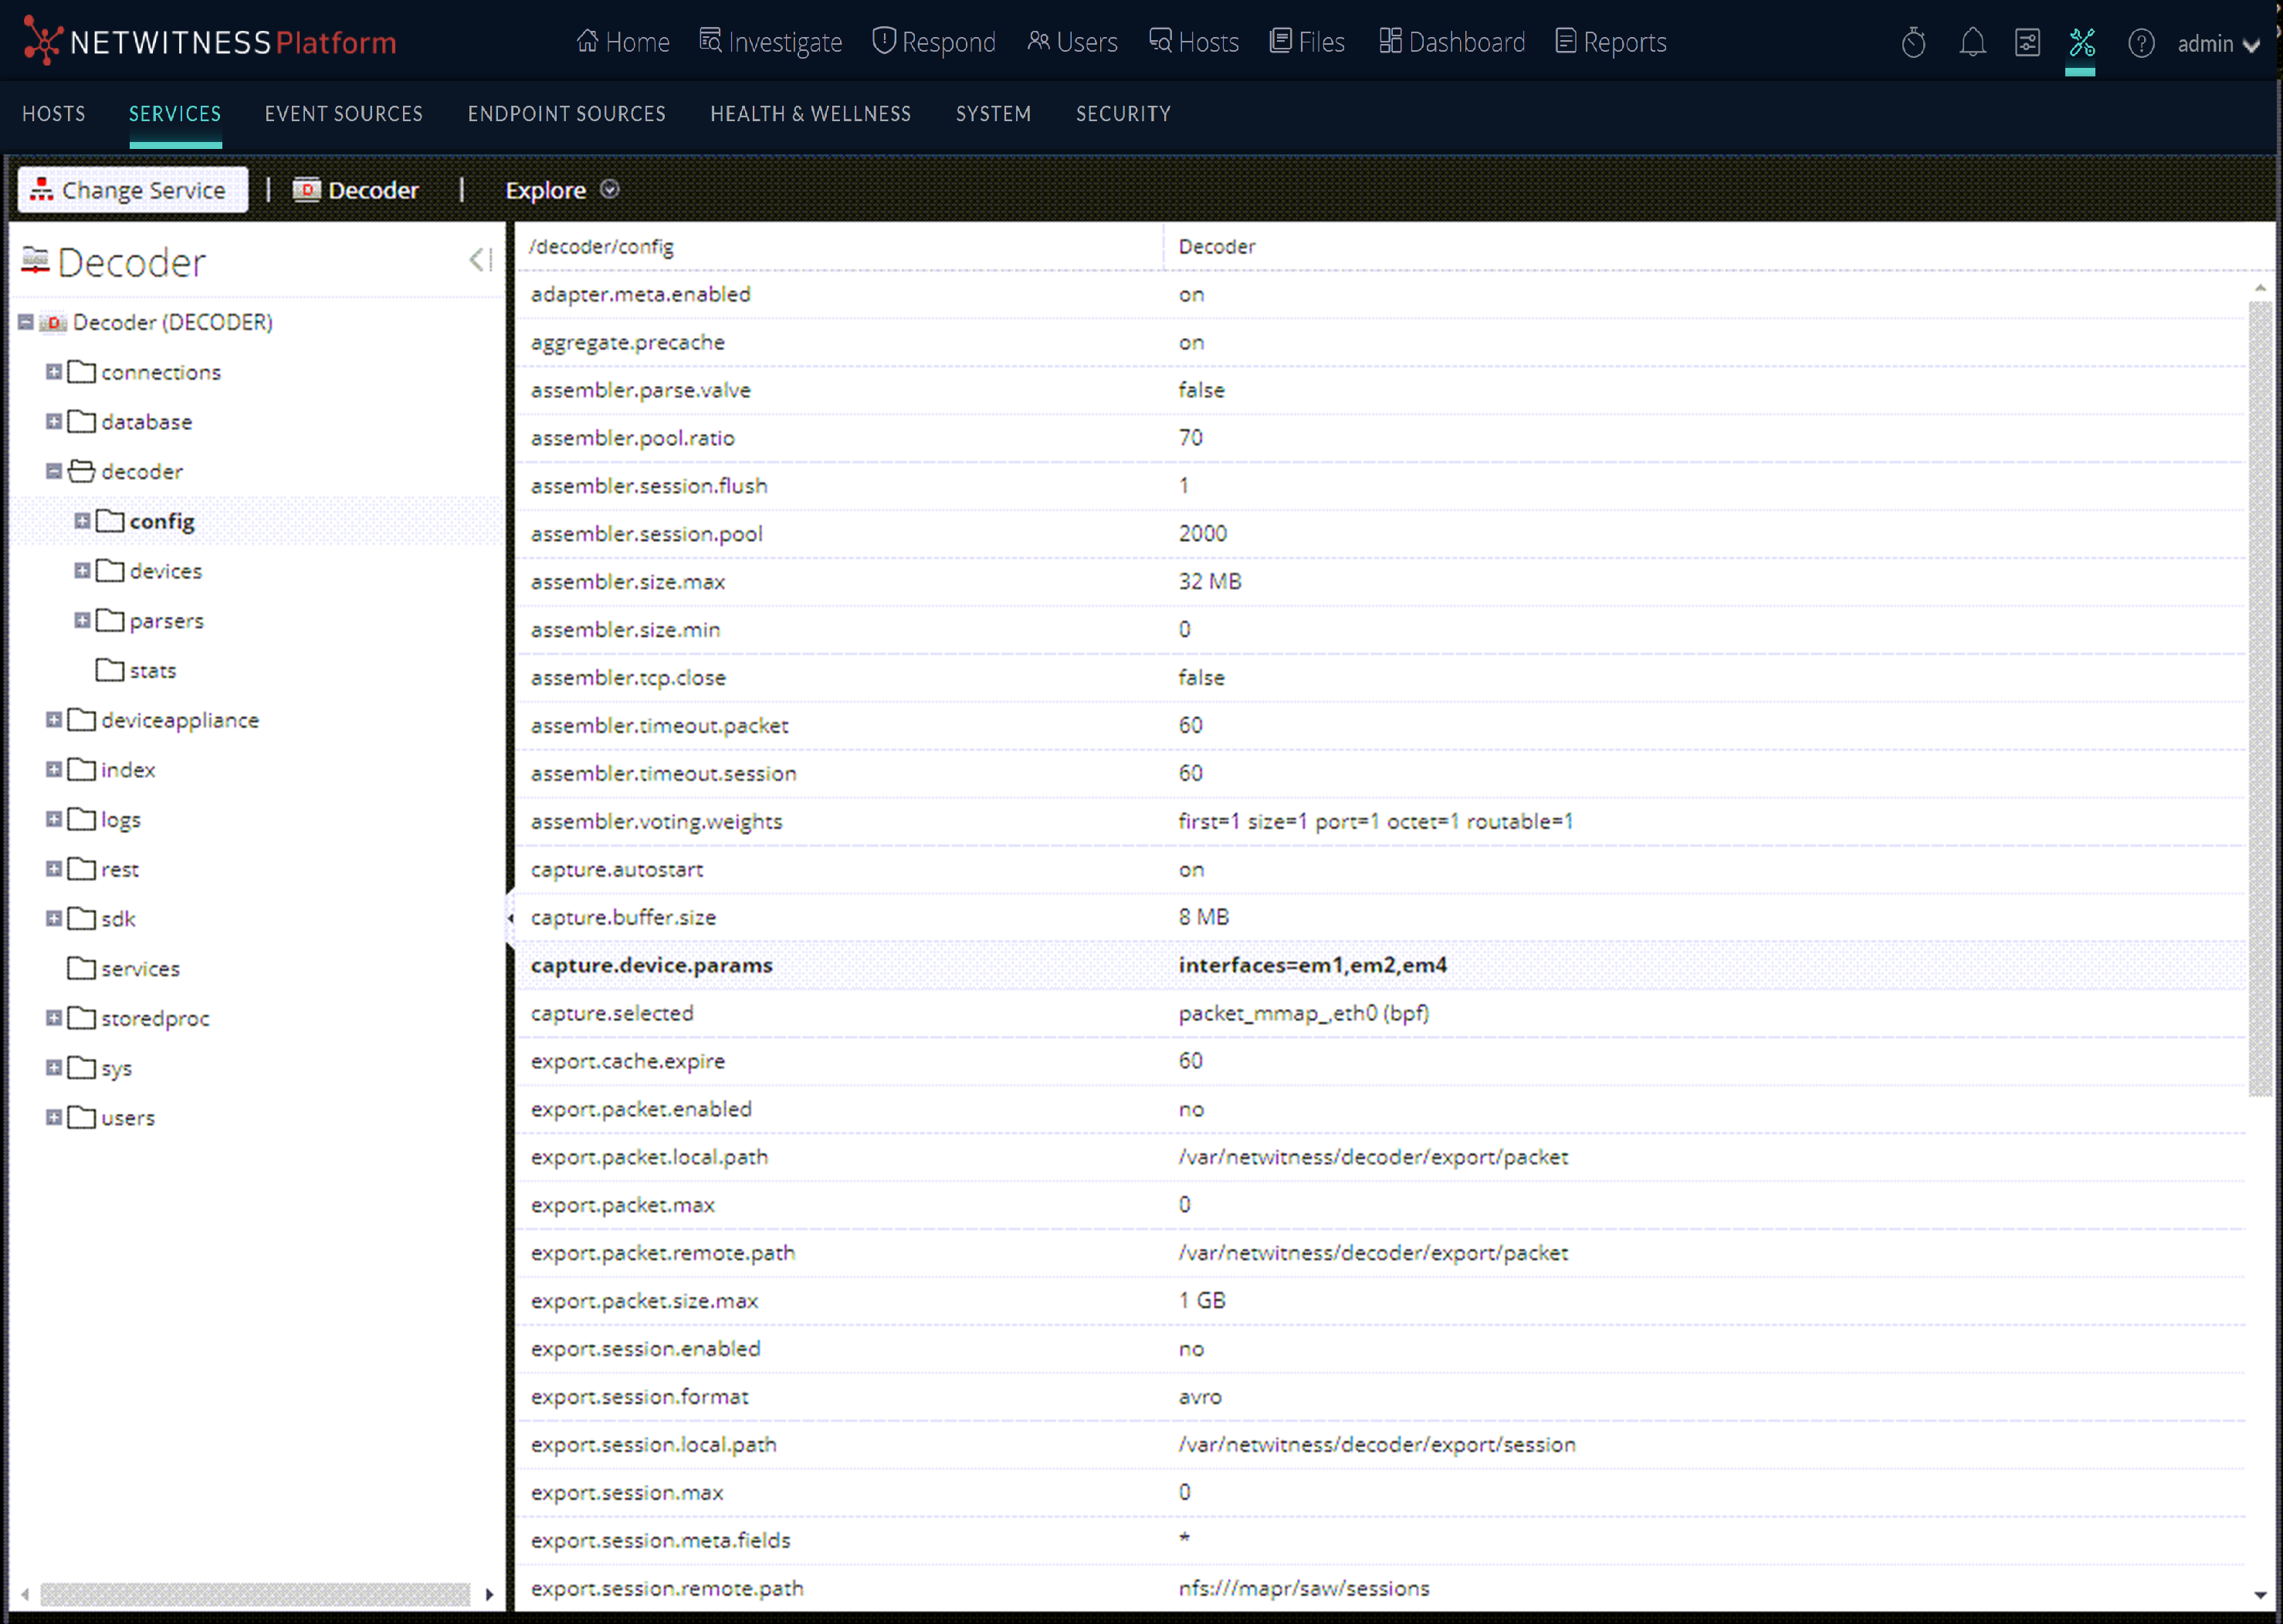Collapse the Decoder tree panel arrow

point(480,260)
